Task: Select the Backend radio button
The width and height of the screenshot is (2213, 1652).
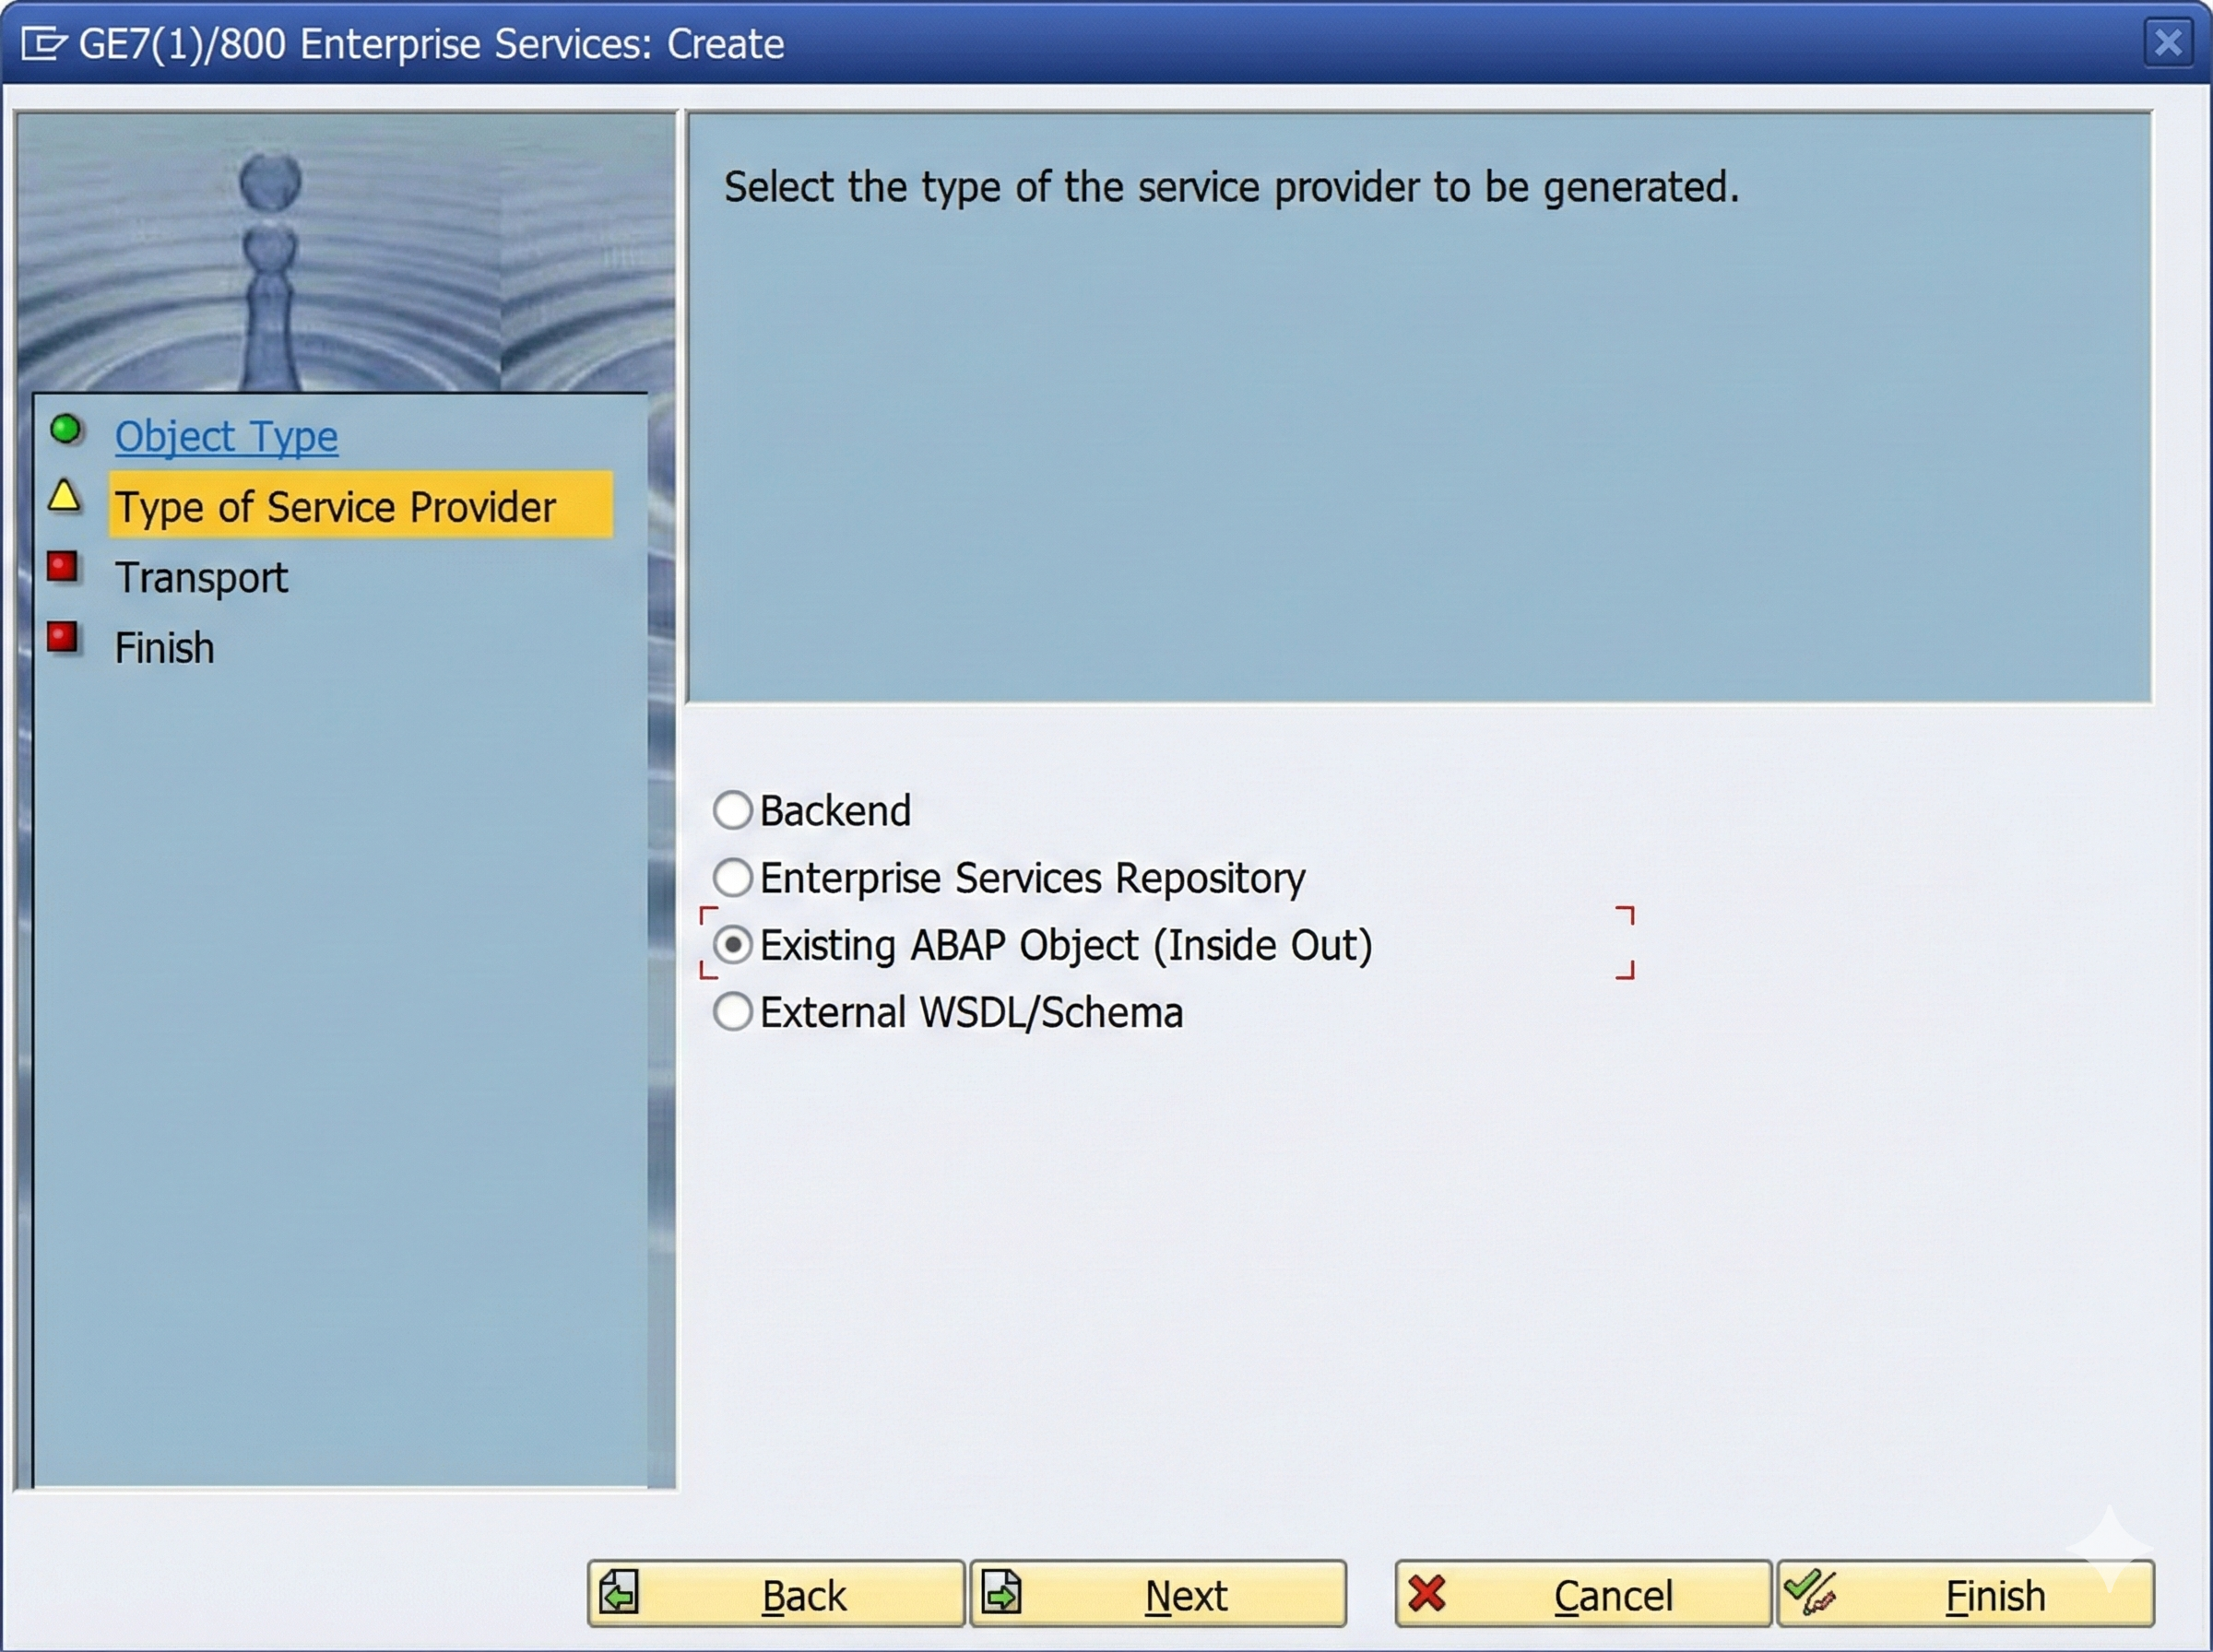Action: (x=733, y=810)
